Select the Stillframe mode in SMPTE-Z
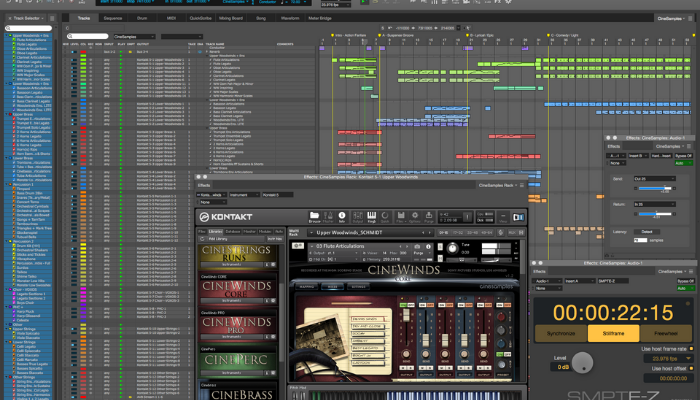This screenshot has height=400, width=700. click(x=612, y=332)
